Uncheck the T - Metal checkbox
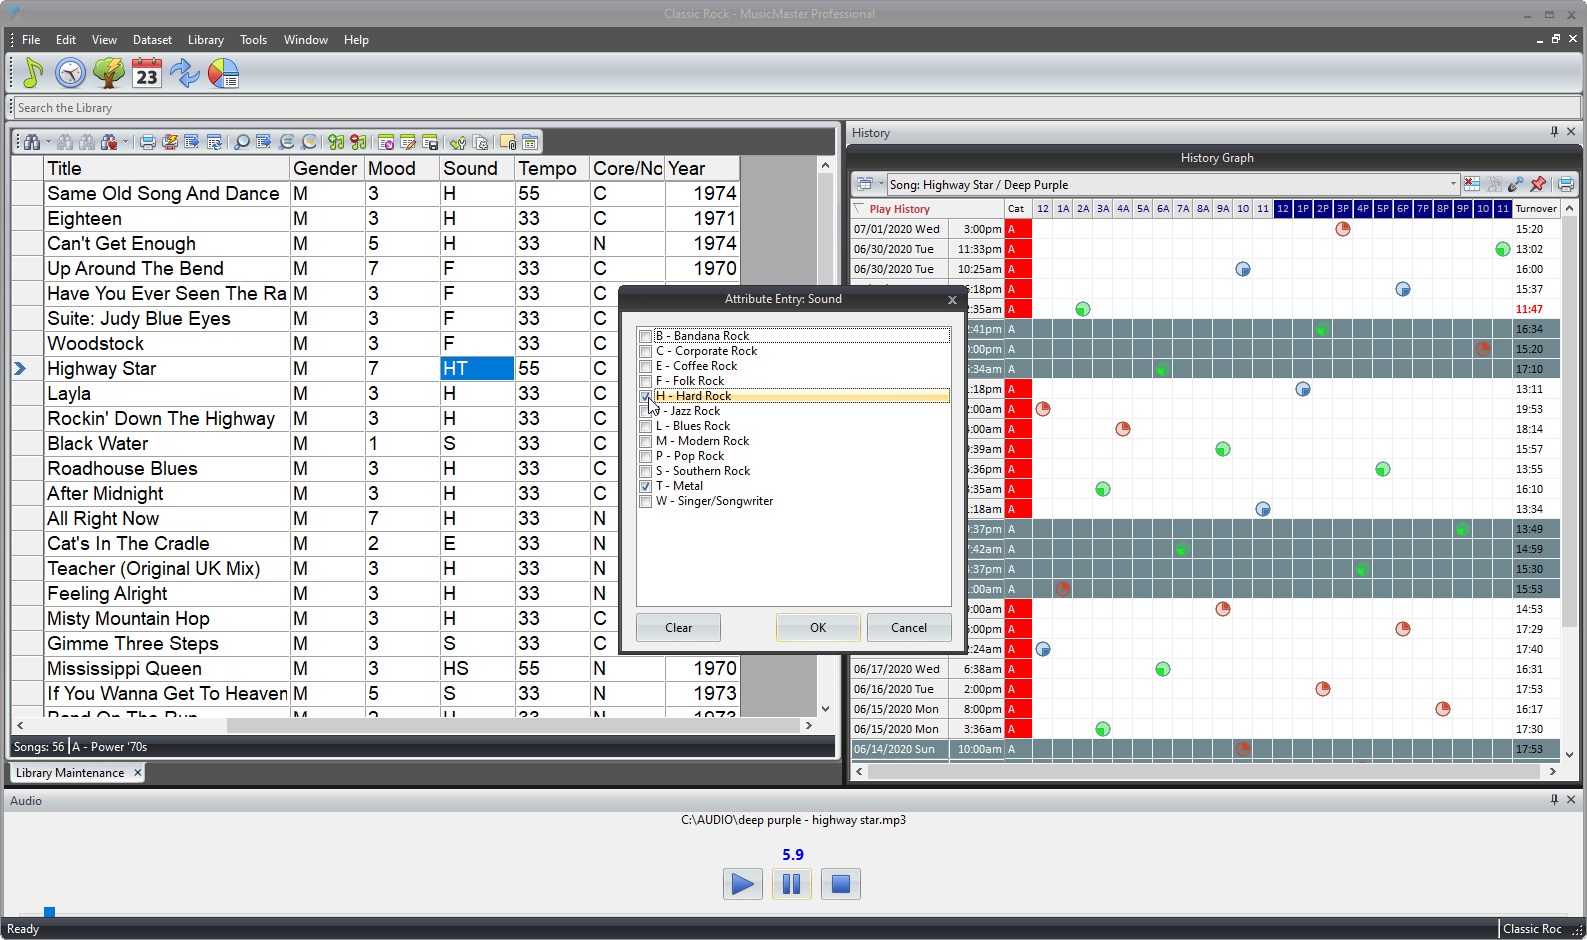This screenshot has width=1587, height=940. click(x=646, y=486)
